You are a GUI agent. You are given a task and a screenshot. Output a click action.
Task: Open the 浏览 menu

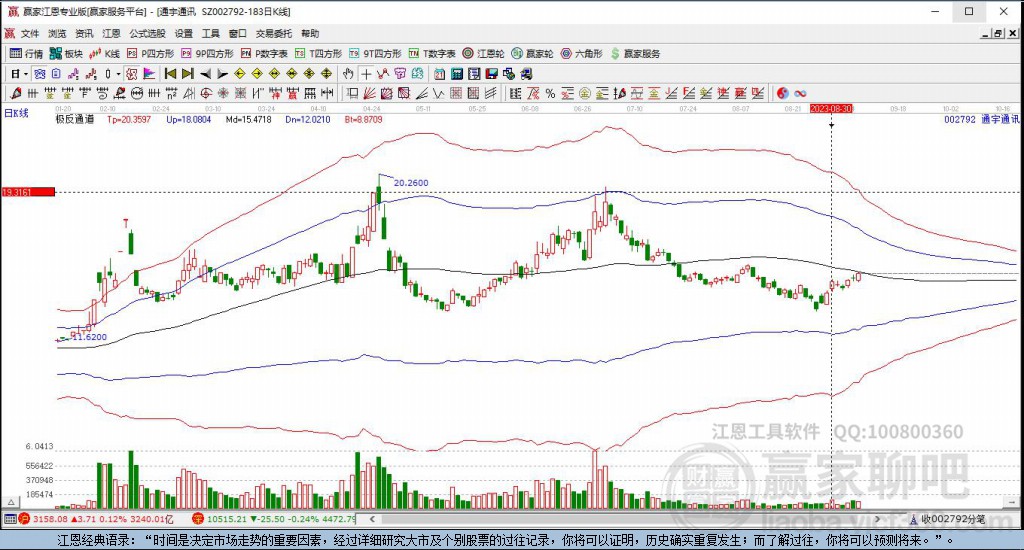click(x=57, y=33)
